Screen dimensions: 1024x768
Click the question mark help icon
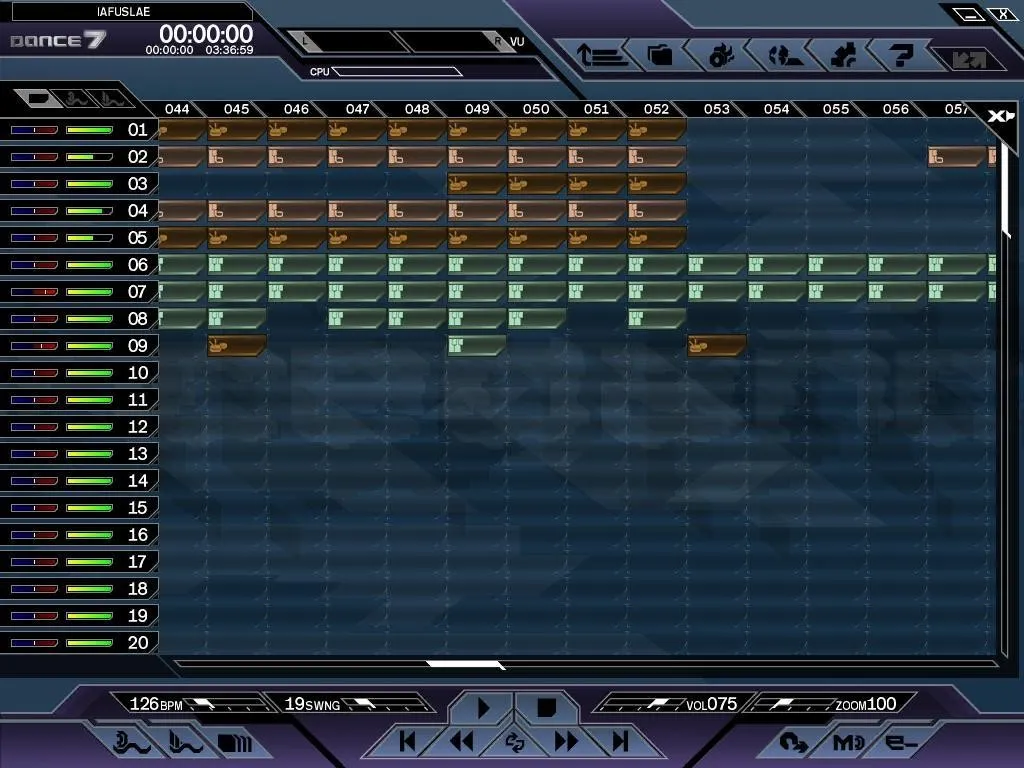point(900,56)
